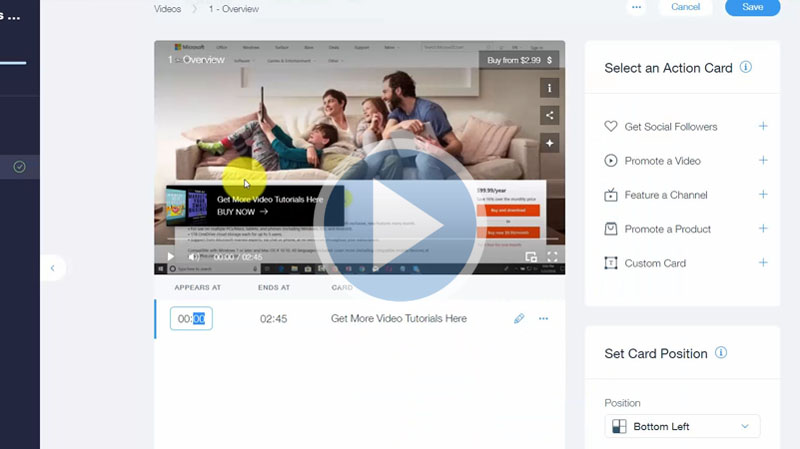The width and height of the screenshot is (800, 449).
Task: Edit the card with pencil icon
Action: (519, 319)
